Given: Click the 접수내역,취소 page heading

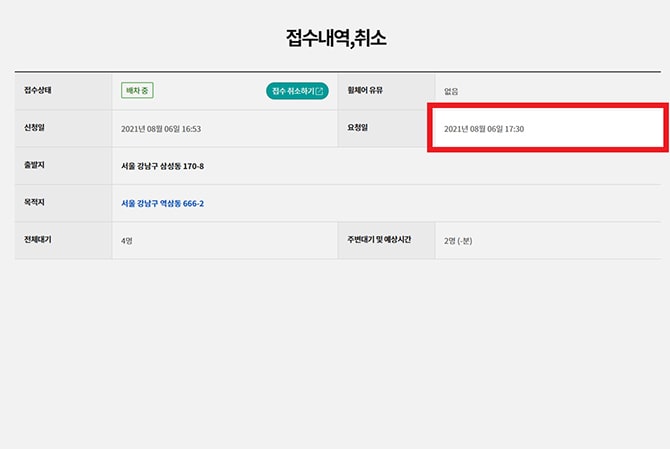Looking at the screenshot, I should coord(336,38).
